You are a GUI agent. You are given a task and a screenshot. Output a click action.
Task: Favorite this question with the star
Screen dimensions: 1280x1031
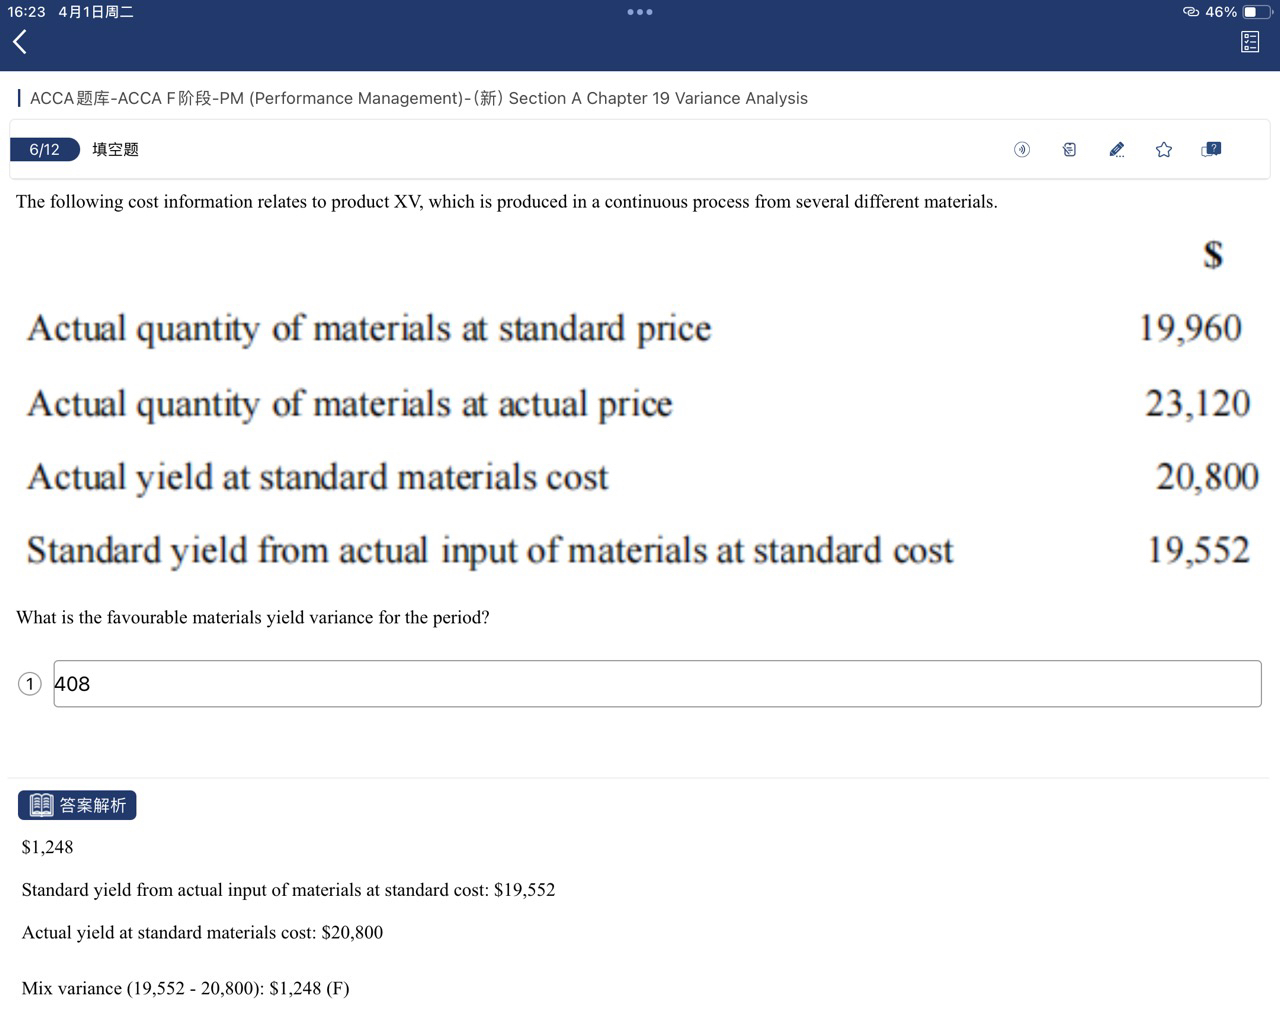[1164, 150]
